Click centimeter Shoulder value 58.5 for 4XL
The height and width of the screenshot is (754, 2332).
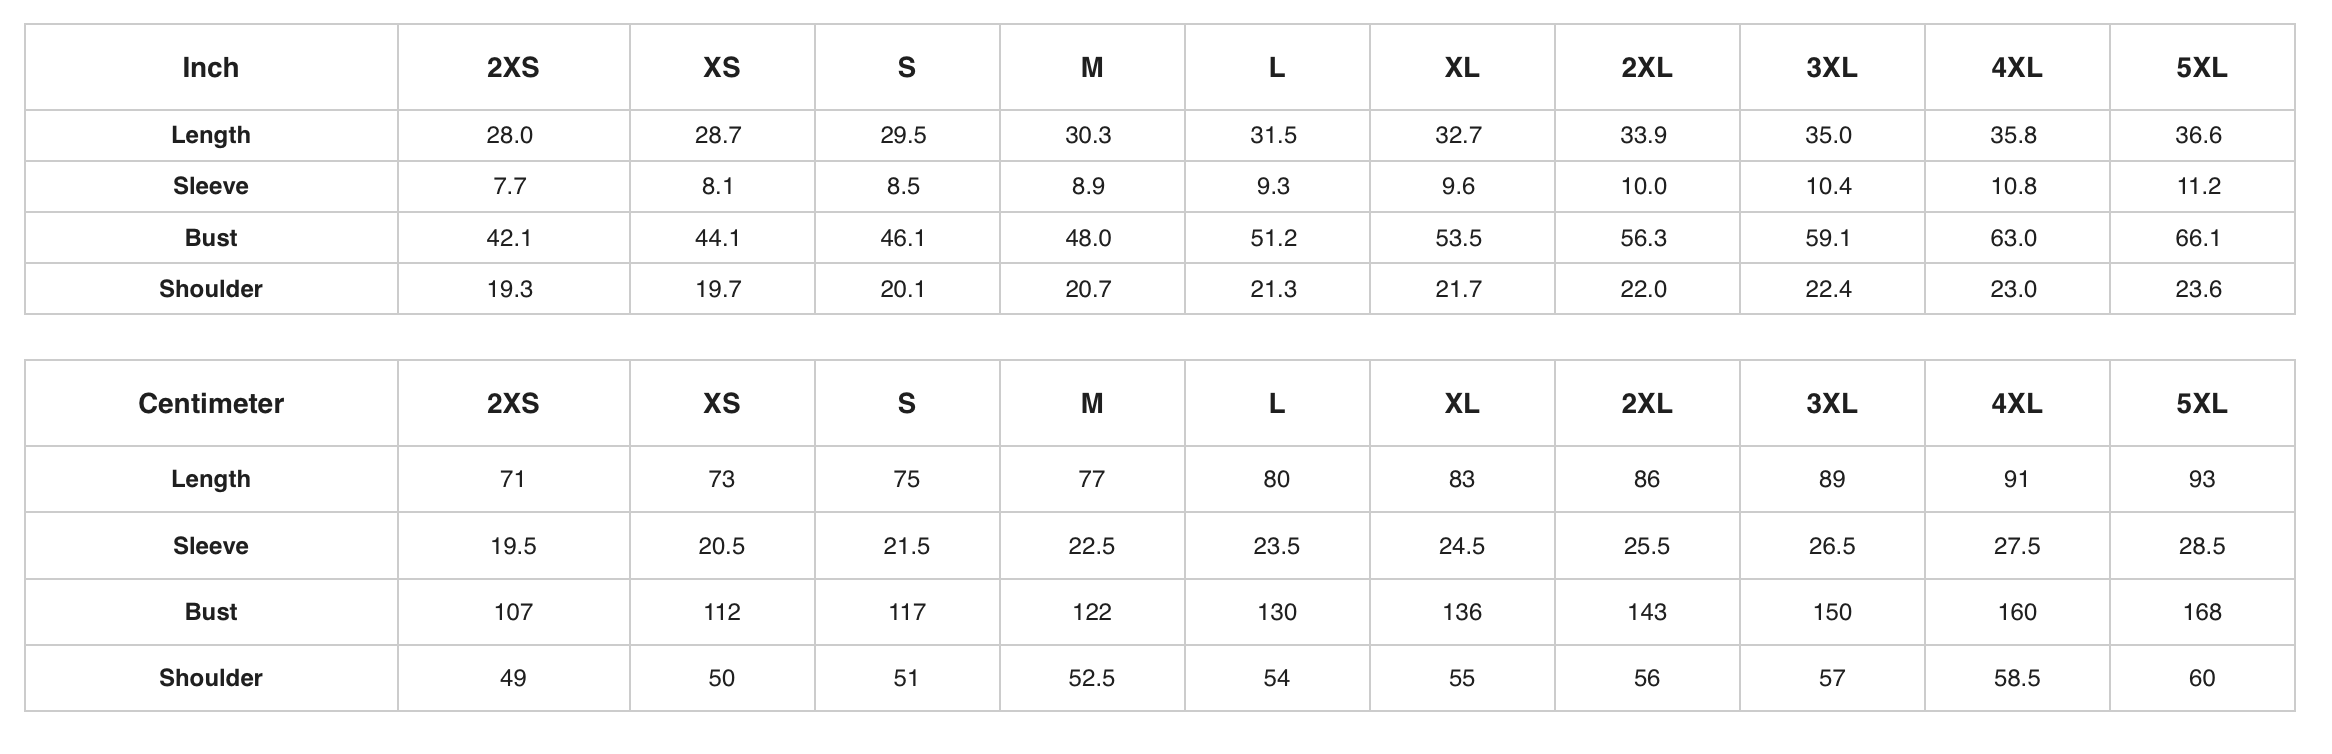(x=2016, y=678)
